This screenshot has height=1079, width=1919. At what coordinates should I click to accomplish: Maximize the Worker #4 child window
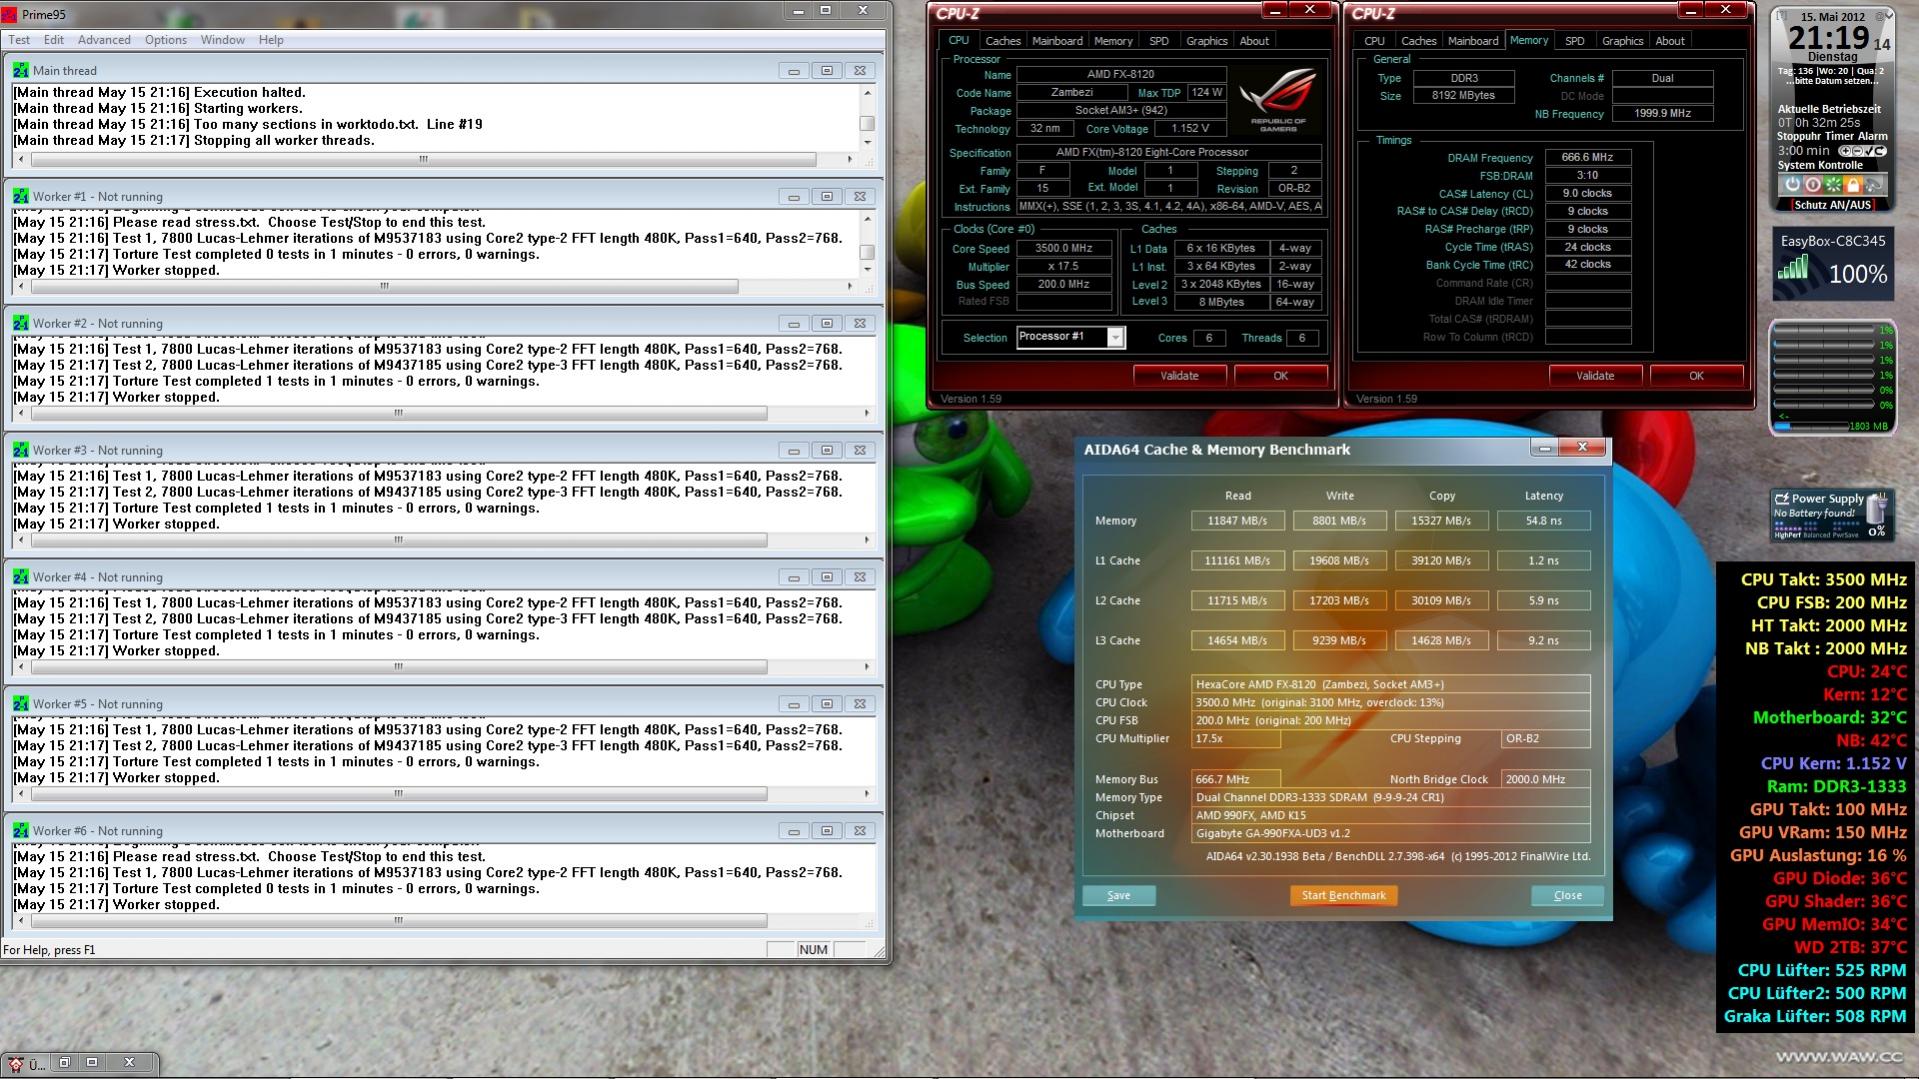pyautogui.click(x=827, y=578)
